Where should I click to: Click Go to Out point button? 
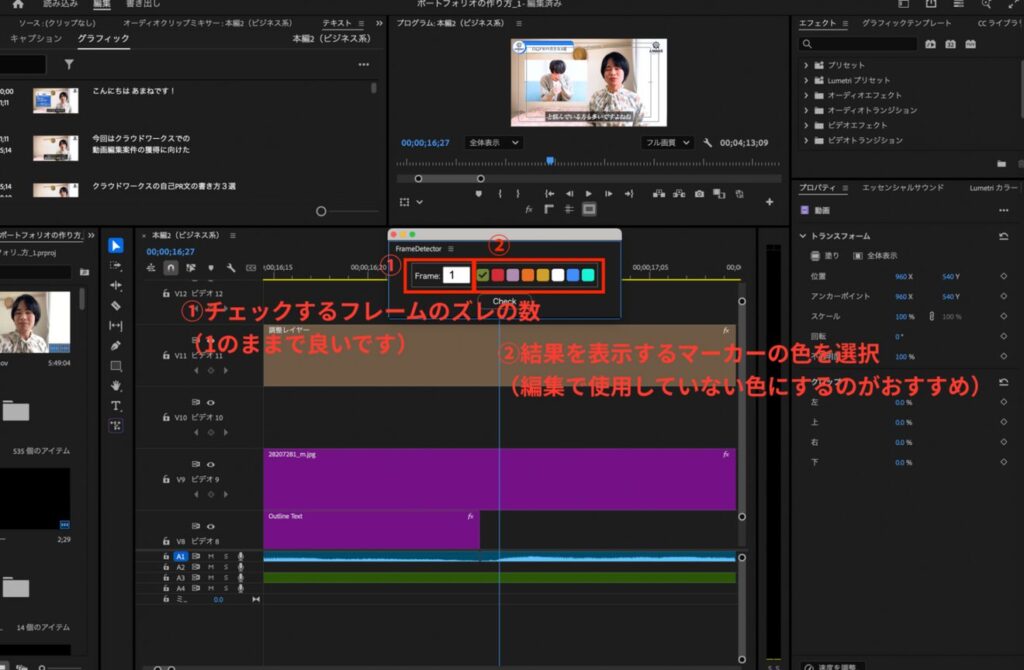[x=629, y=194]
